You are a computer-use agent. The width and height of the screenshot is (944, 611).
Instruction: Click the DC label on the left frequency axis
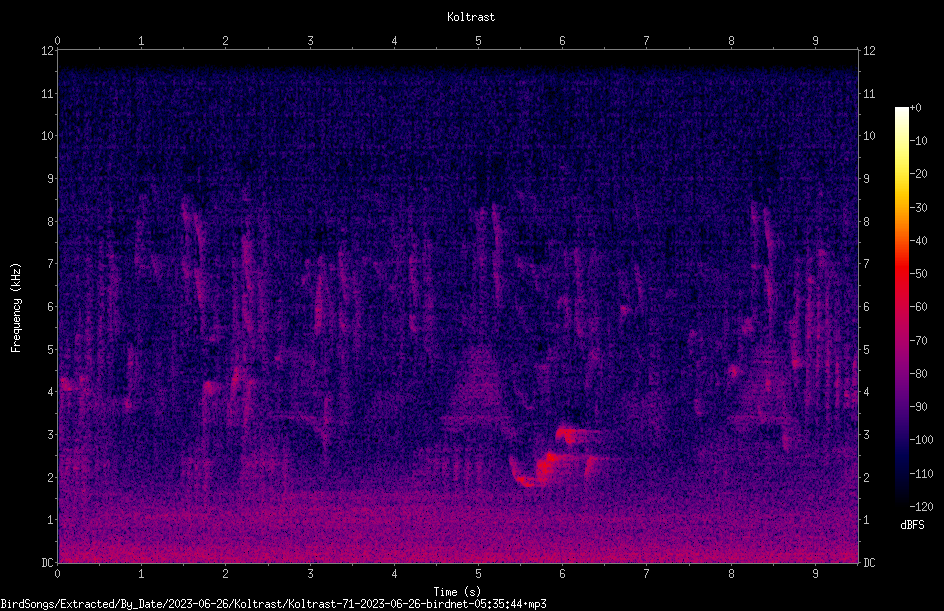(x=48, y=562)
